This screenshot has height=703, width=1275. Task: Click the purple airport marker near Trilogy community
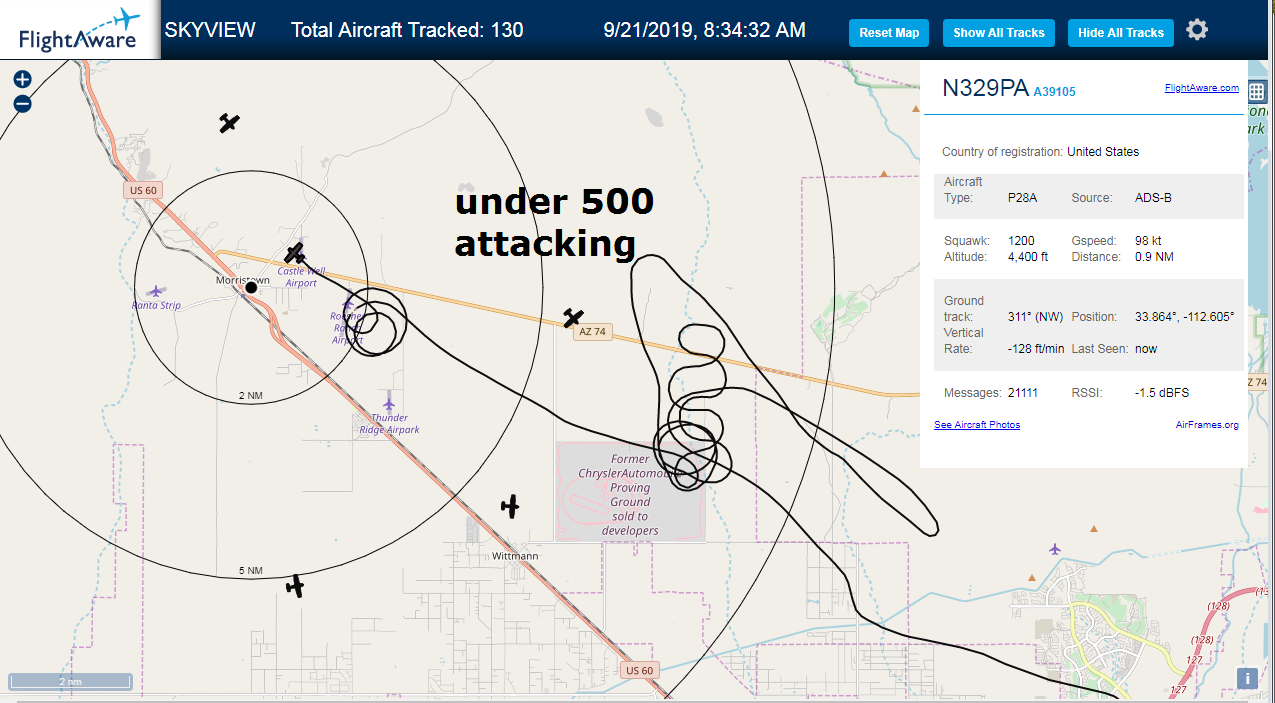tap(1055, 549)
